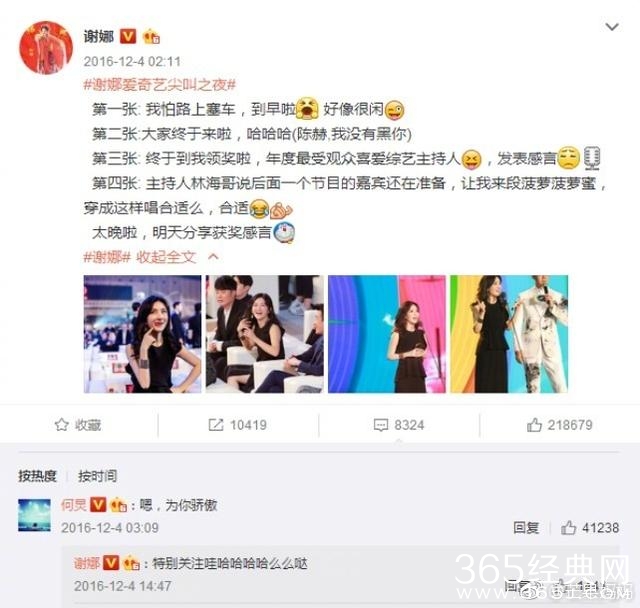Open the #谢娜爱奇艺尖叫之夜# hashtag link

tap(160, 85)
